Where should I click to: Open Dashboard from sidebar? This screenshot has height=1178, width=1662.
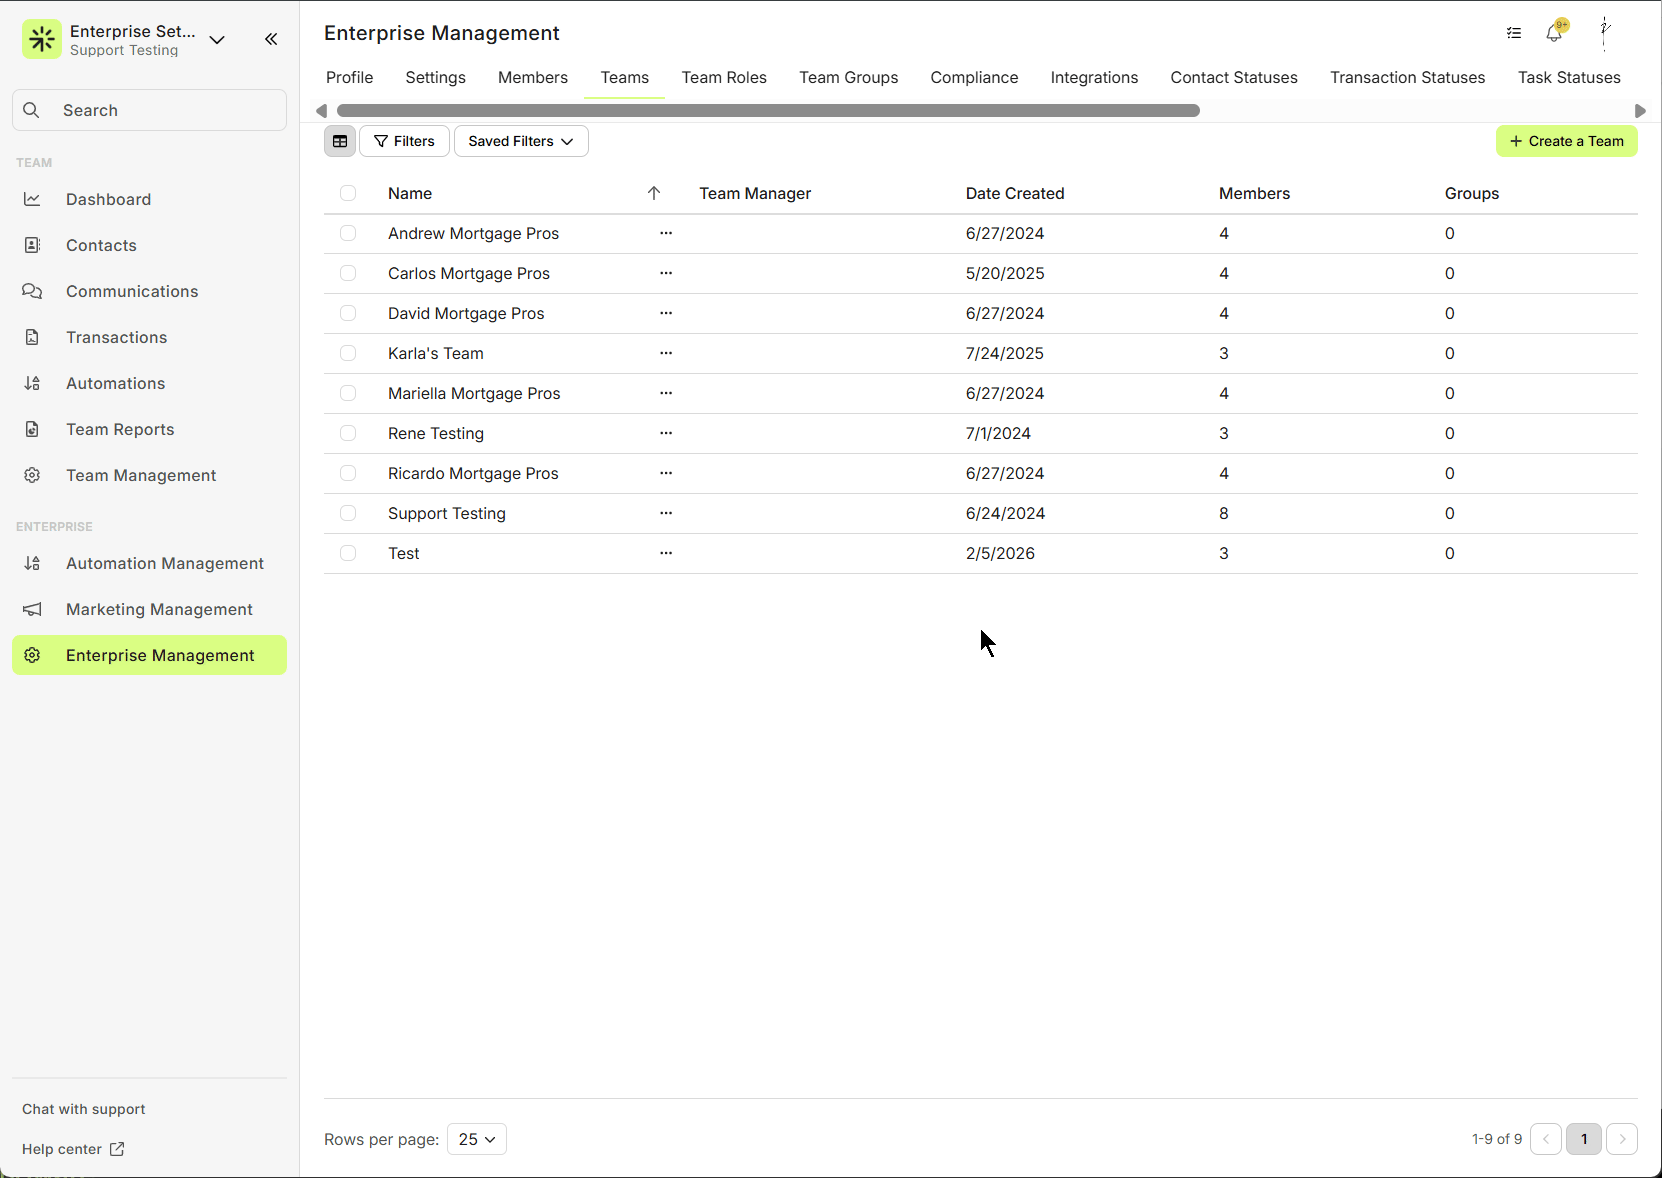pos(108,199)
